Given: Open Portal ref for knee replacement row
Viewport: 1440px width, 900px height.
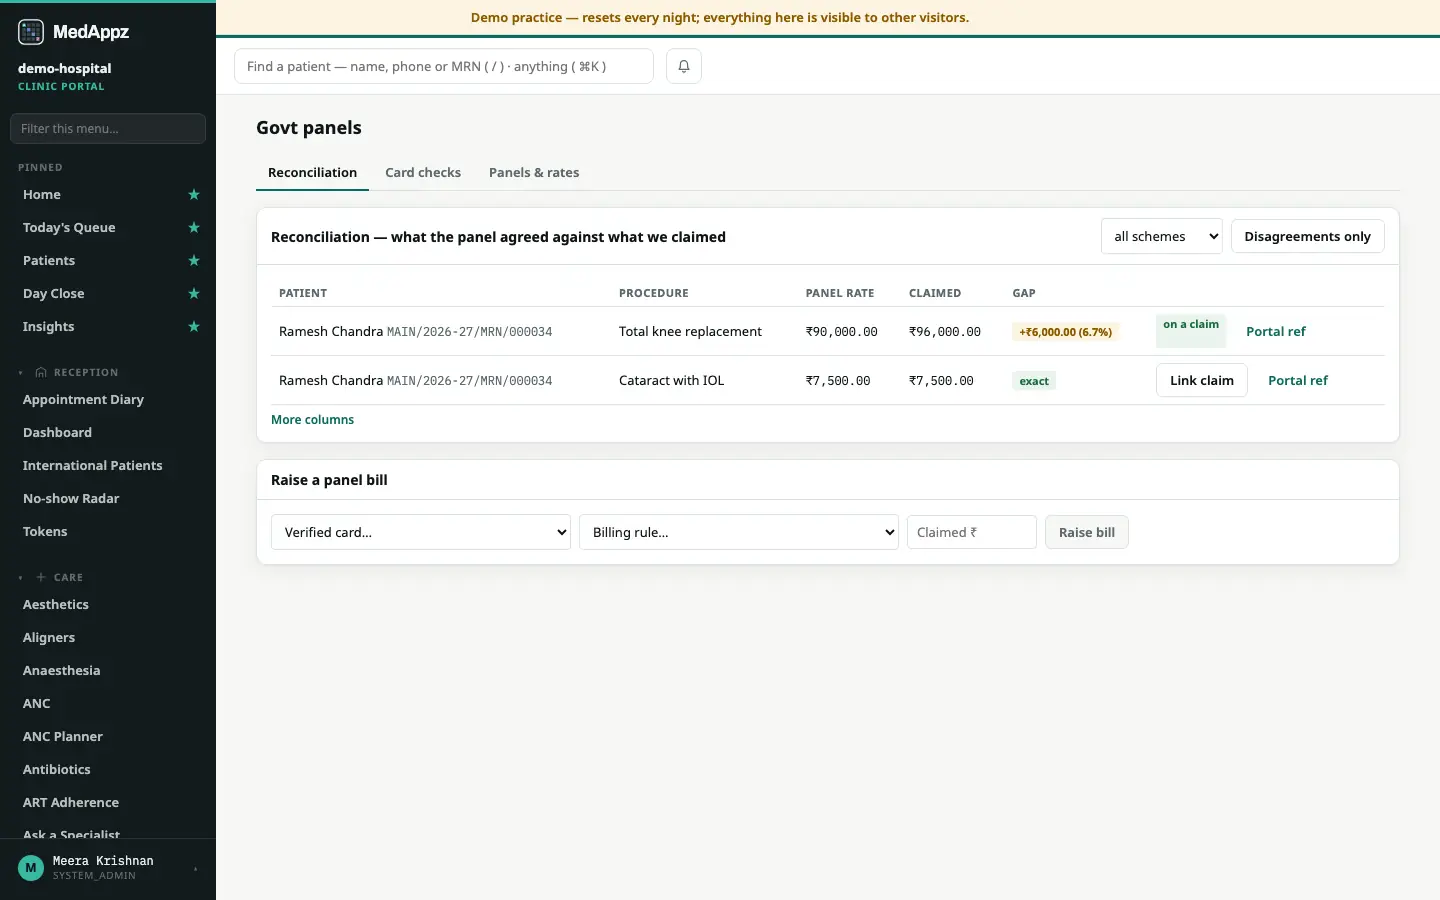Looking at the screenshot, I should [x=1276, y=332].
